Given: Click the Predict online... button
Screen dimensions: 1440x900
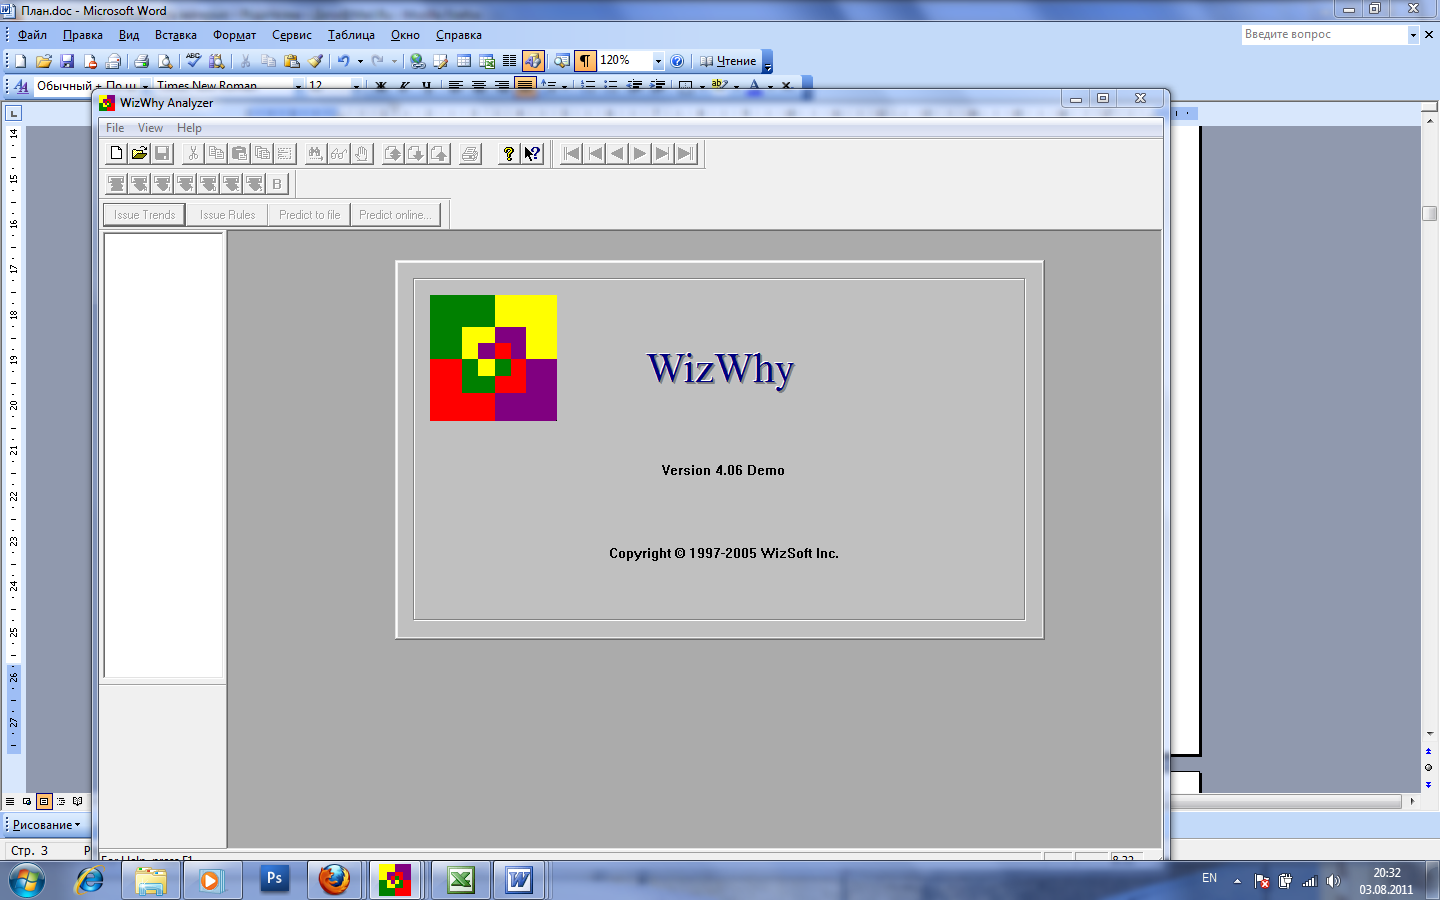Looking at the screenshot, I should click(395, 214).
